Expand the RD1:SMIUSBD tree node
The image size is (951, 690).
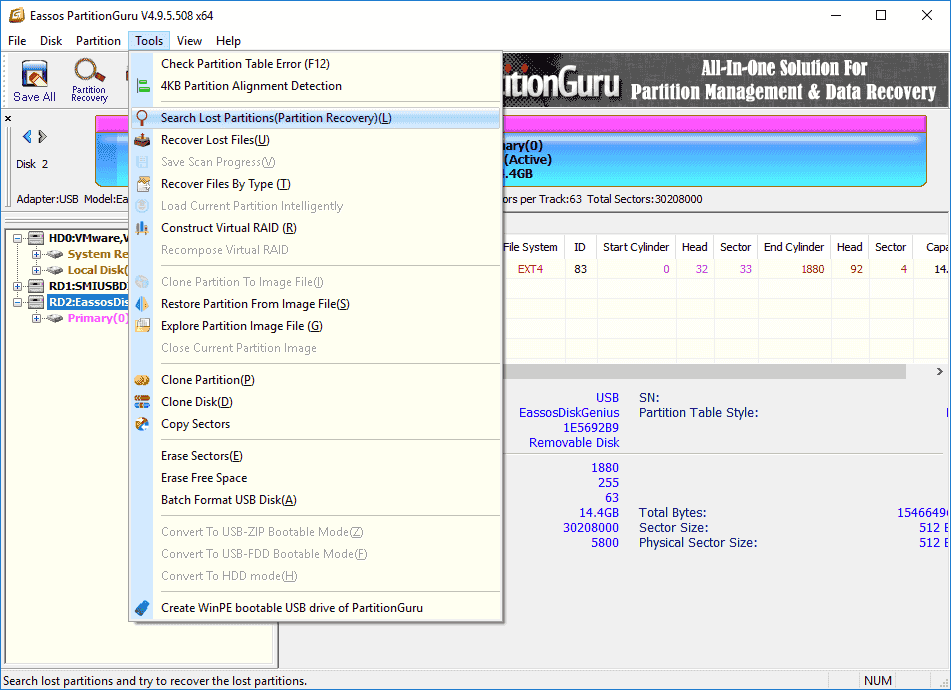click(x=18, y=286)
